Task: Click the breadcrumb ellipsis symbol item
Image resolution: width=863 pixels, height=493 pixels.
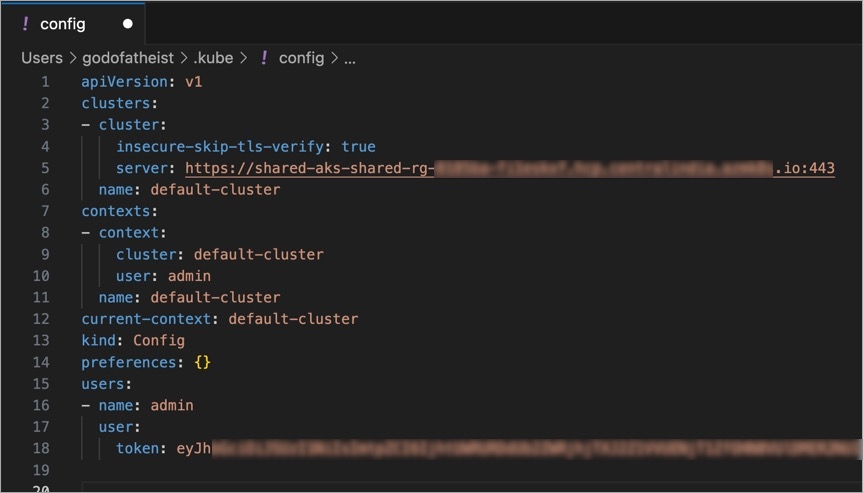Action: (x=349, y=58)
